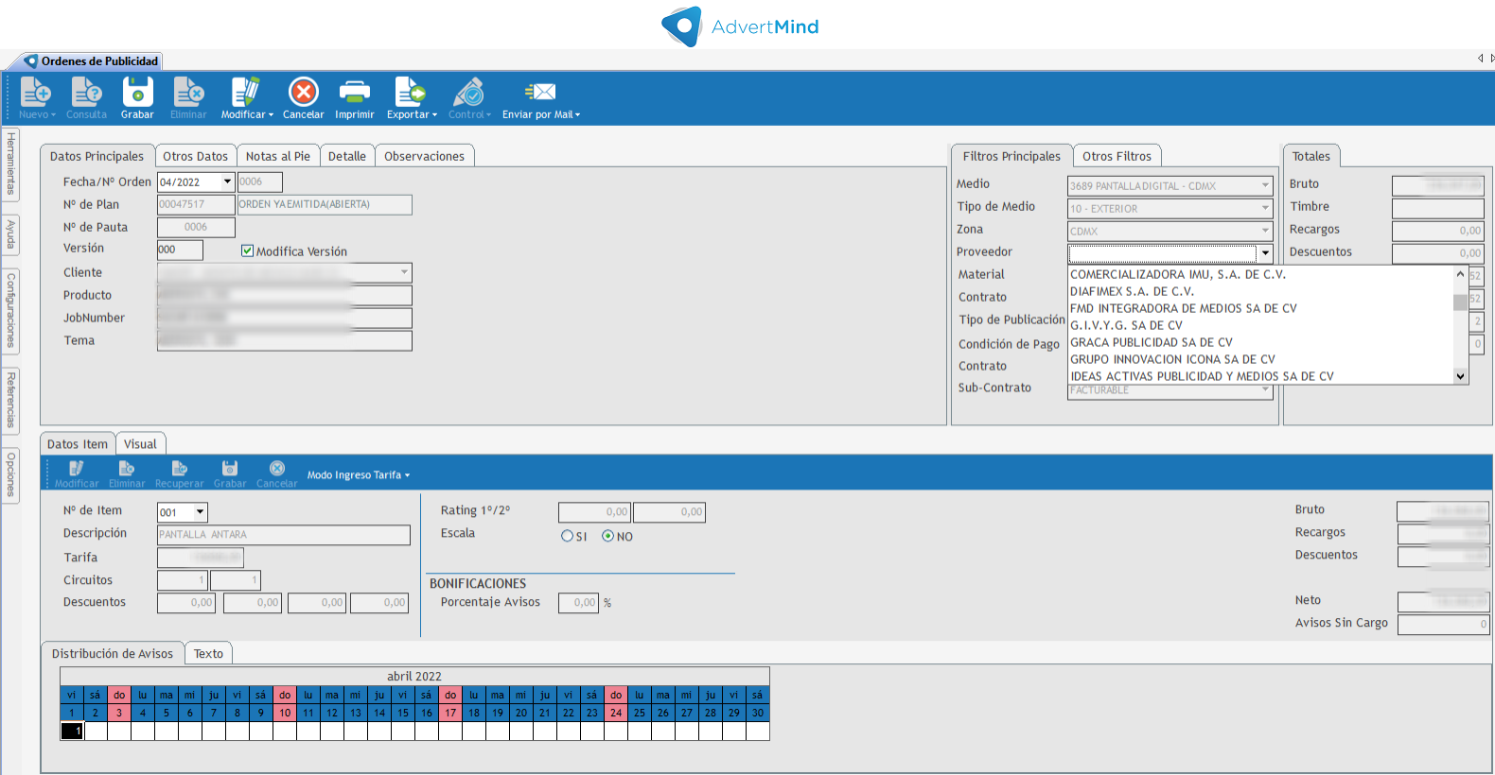This screenshot has height=775, width=1495.
Task: Open the Configuraciones side panel
Action: tap(10, 310)
